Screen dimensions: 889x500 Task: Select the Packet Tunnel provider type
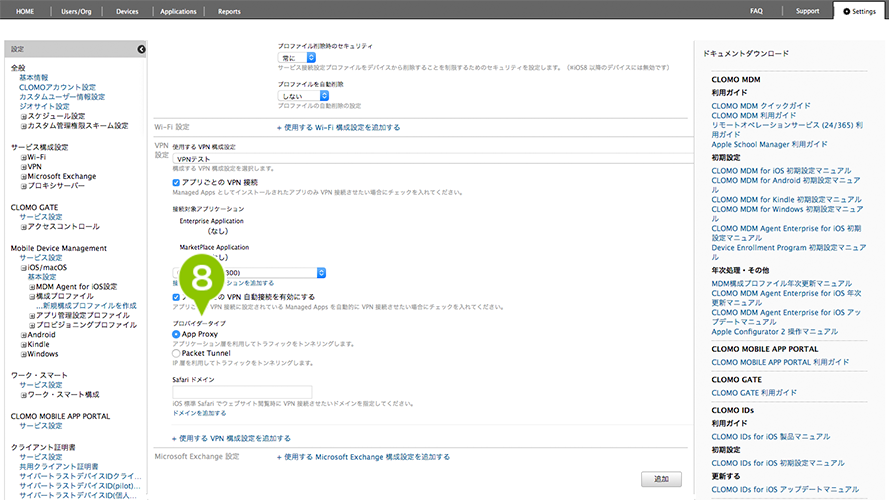pos(176,353)
